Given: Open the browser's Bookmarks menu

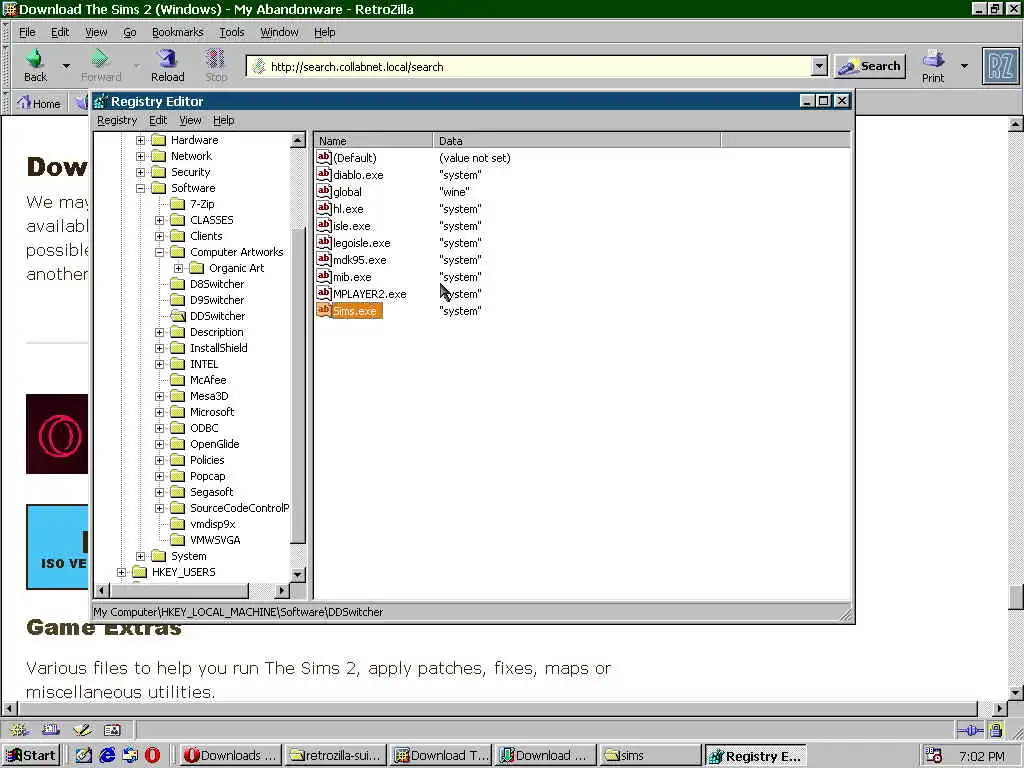Looking at the screenshot, I should click(178, 32).
